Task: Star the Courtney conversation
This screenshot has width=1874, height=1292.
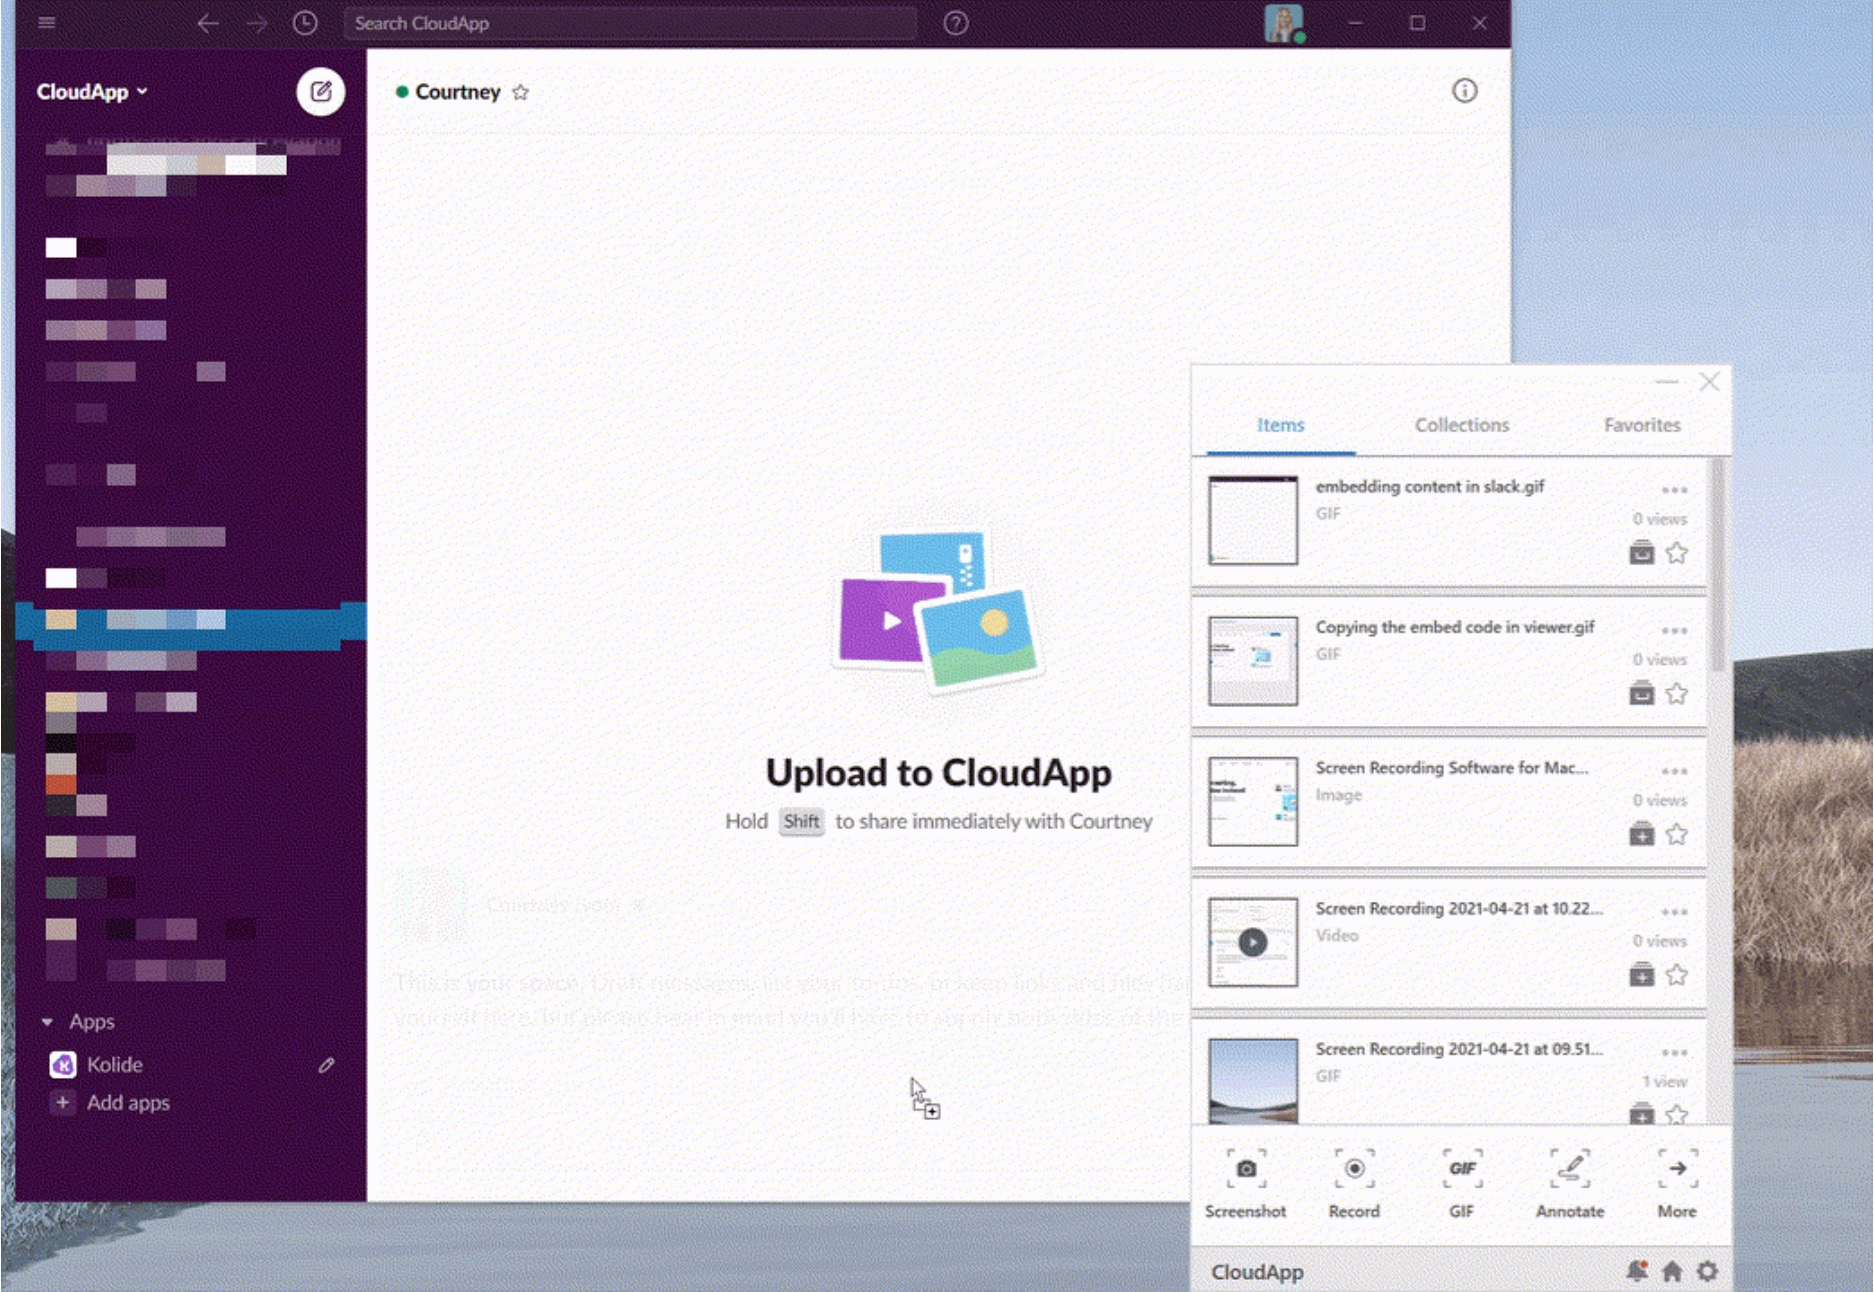Action: (520, 92)
